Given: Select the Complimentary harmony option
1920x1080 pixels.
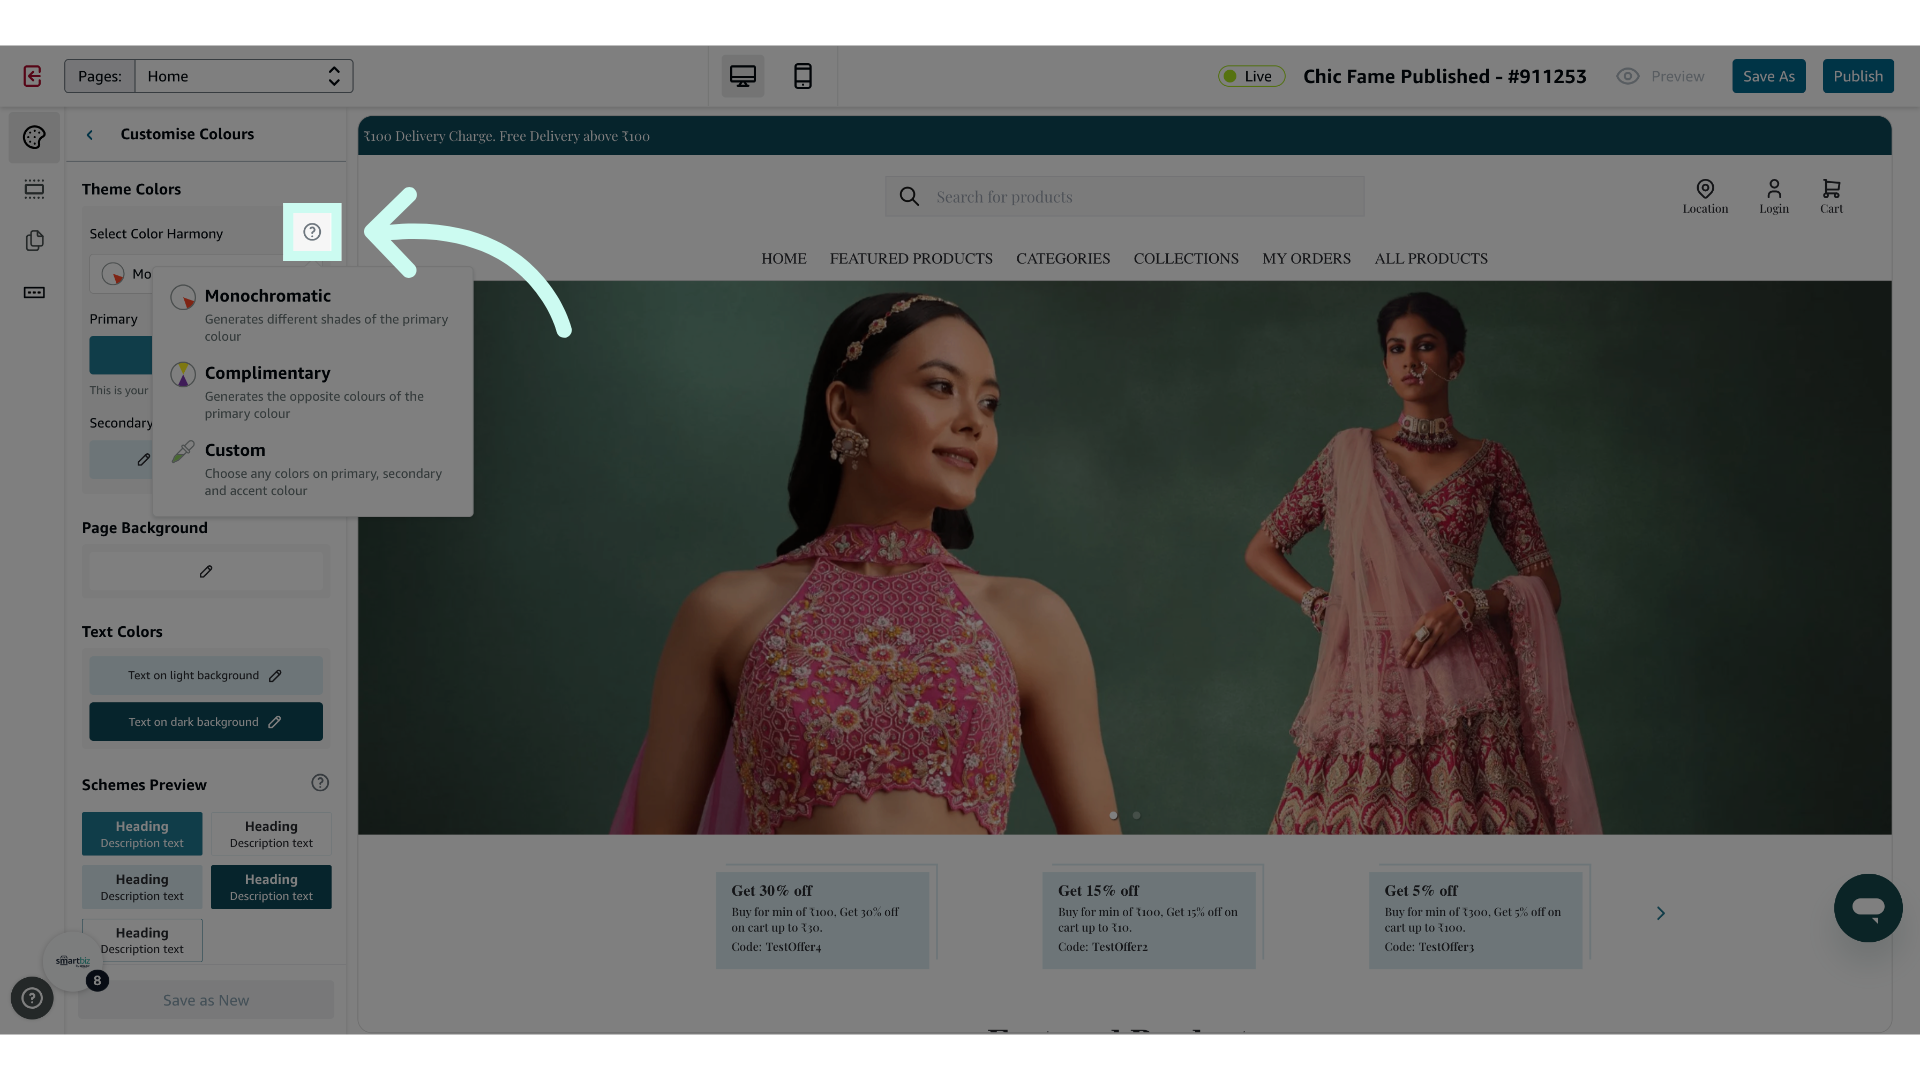Looking at the screenshot, I should pyautogui.click(x=311, y=392).
